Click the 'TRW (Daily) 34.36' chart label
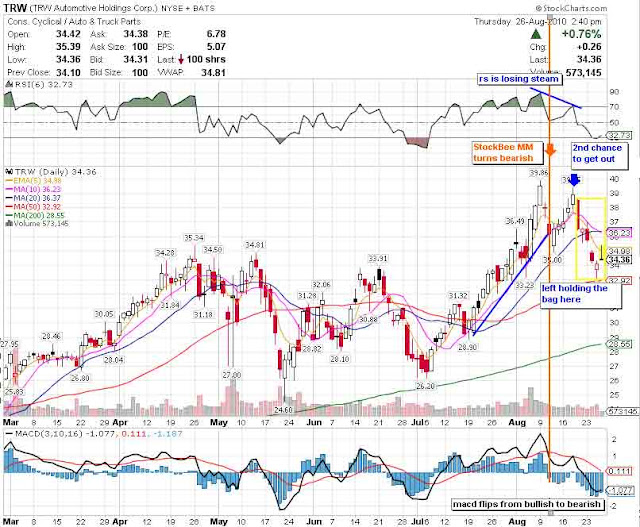Viewport: 640px width, 527px height. 52,172
